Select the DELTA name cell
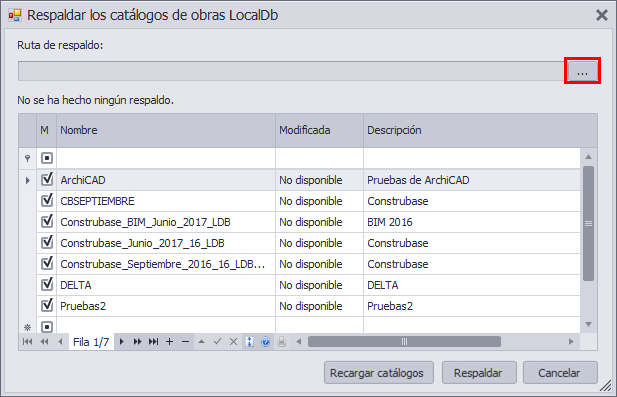The width and height of the screenshot is (617, 397). point(166,285)
